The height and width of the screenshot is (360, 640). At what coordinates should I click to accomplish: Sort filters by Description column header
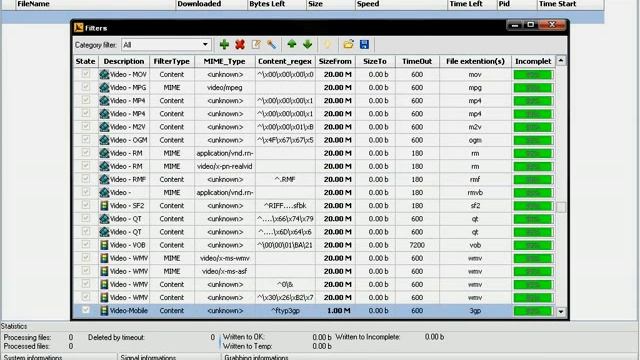pos(124,61)
